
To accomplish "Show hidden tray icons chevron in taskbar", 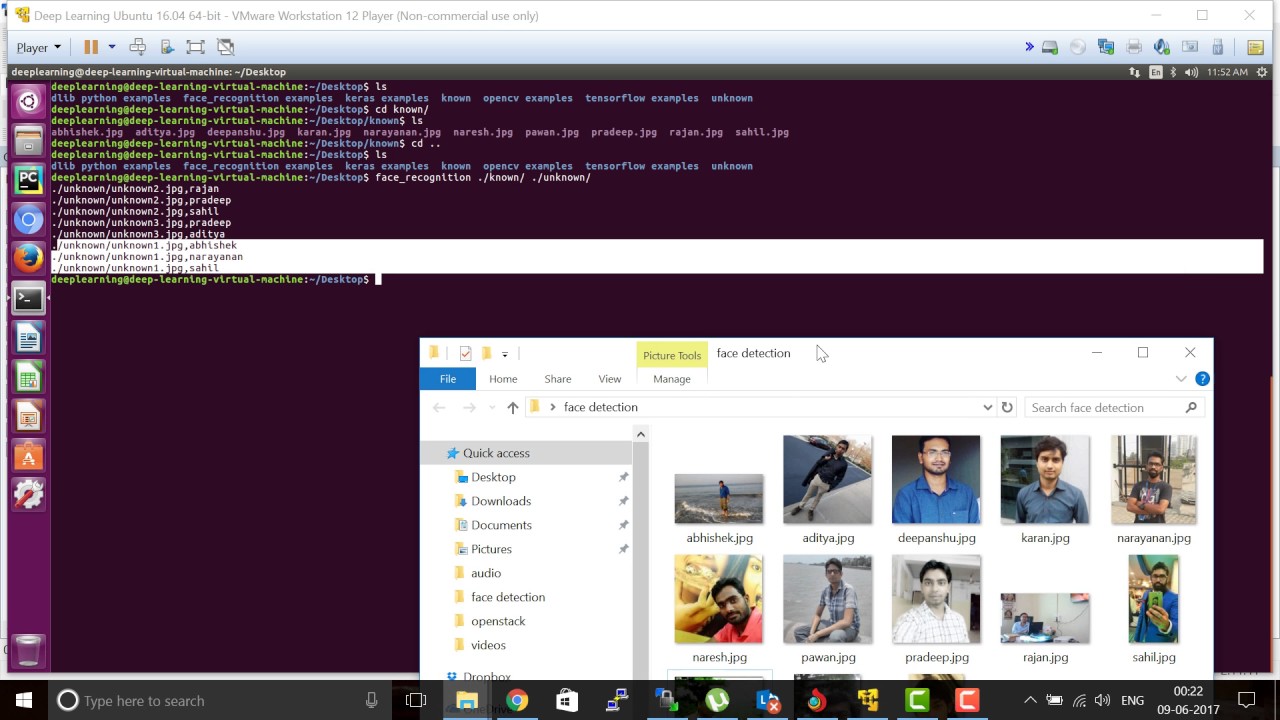I will pyautogui.click(x=1030, y=700).
